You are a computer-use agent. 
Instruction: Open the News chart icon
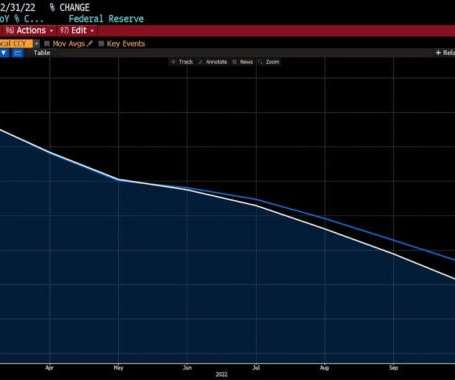coord(235,62)
